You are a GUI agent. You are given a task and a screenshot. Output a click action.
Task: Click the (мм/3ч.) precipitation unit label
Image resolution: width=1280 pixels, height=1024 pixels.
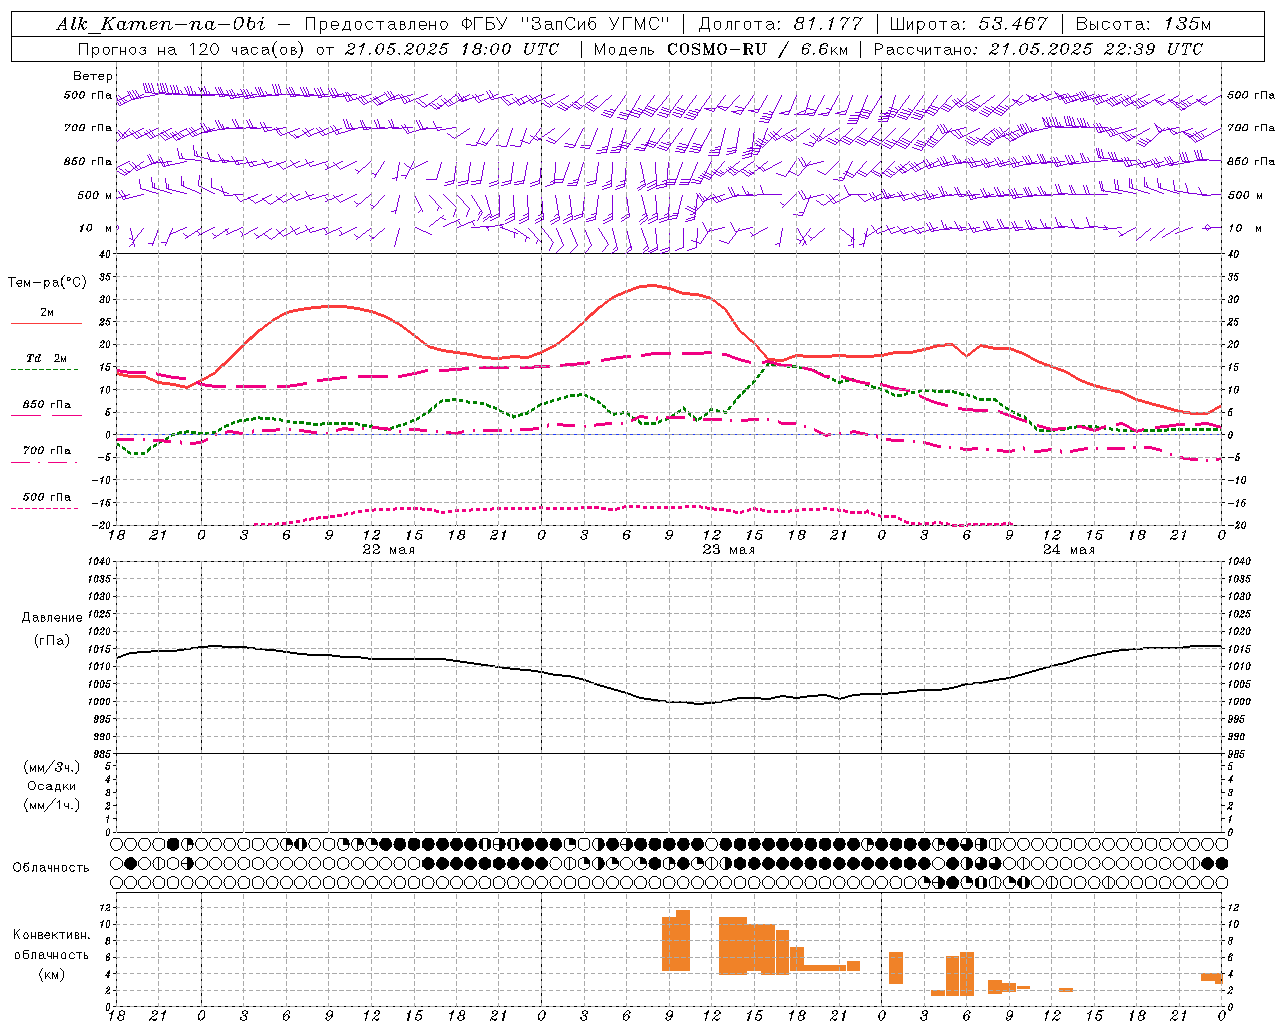click(x=52, y=767)
